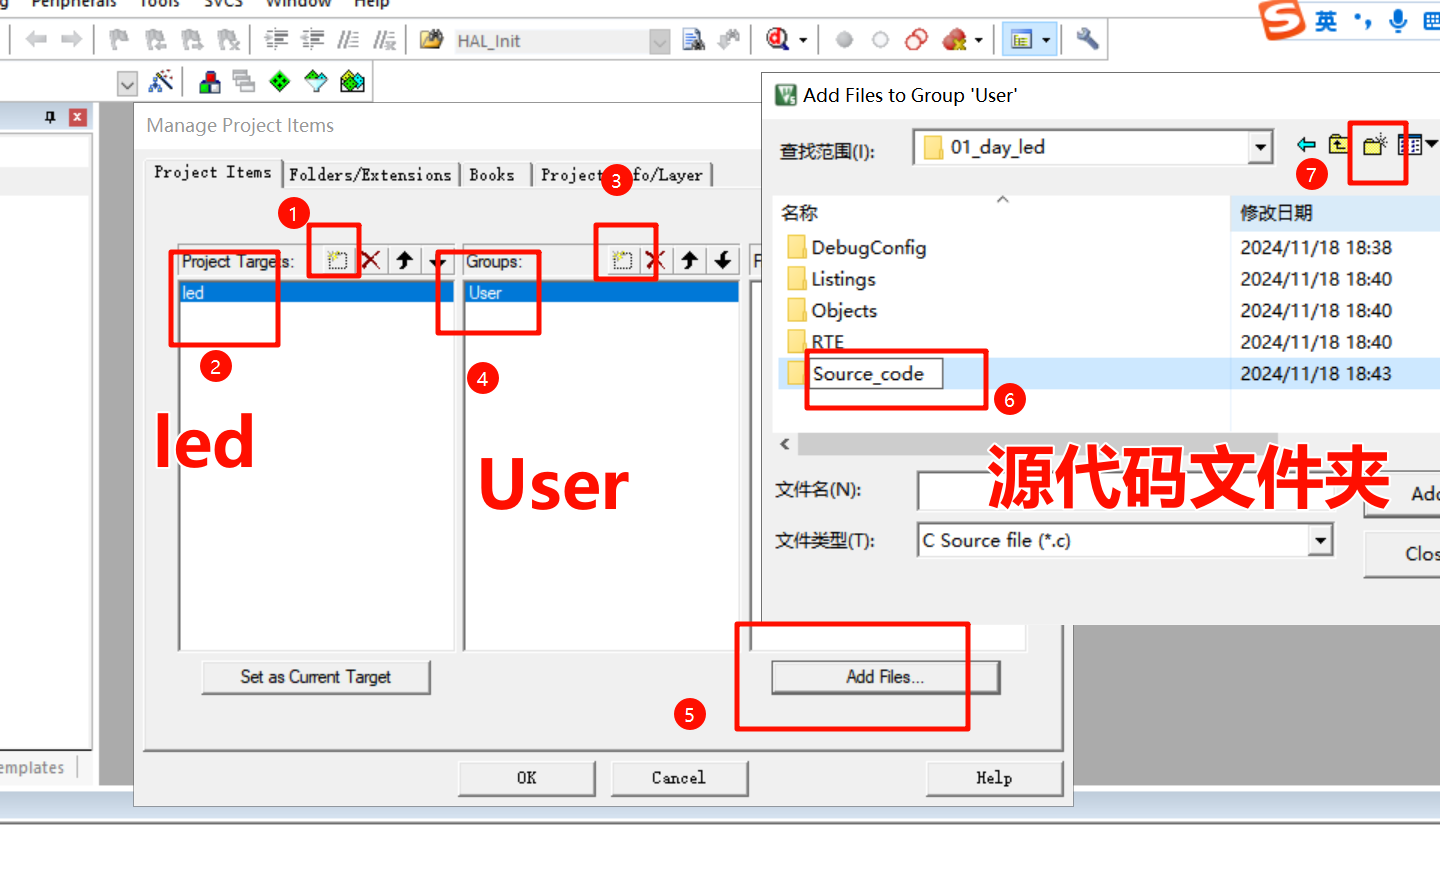Expand the 01_day_led look-in folder dropdown

(x=1260, y=148)
